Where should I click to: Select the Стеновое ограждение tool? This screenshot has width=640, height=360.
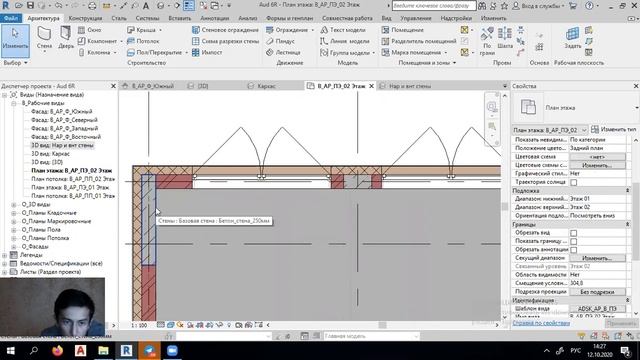coord(225,30)
